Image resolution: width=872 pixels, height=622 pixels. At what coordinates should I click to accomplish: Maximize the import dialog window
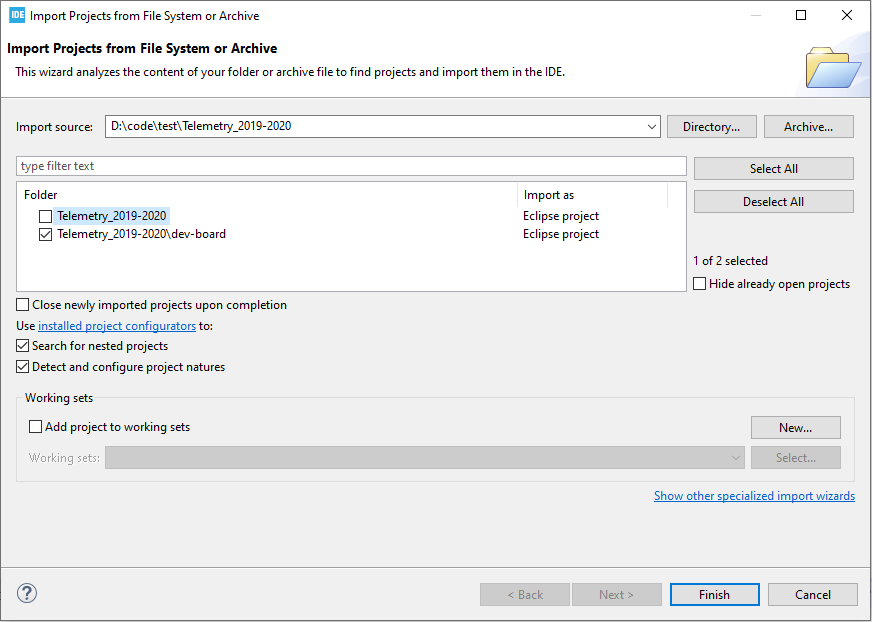(801, 15)
